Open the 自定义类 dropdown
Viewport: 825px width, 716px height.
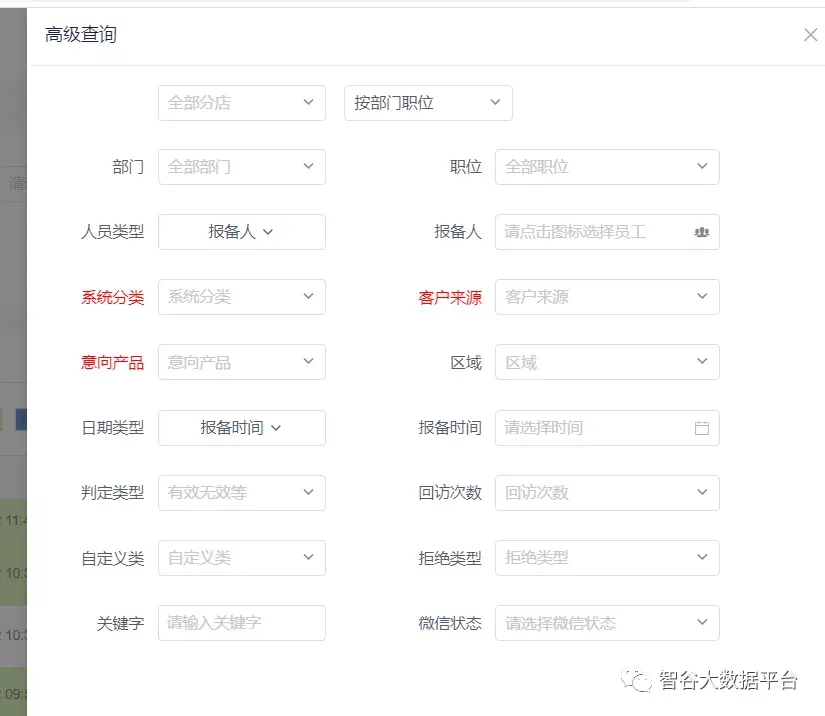(242, 558)
